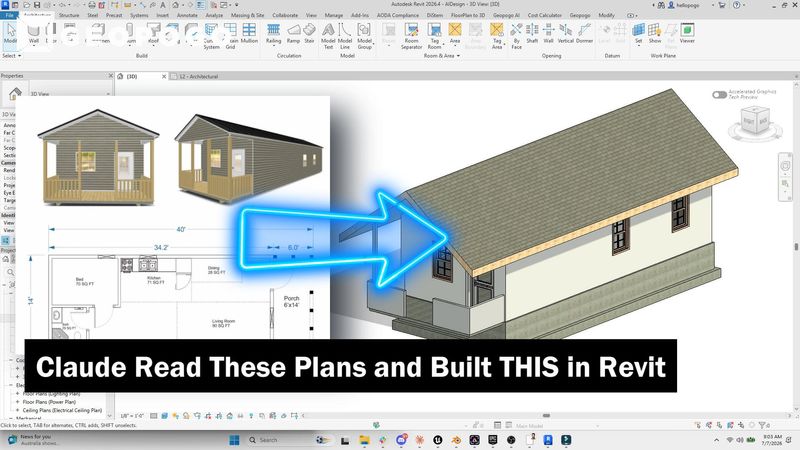Open the Windows Start menu
800x450 pixels.
[234, 440]
